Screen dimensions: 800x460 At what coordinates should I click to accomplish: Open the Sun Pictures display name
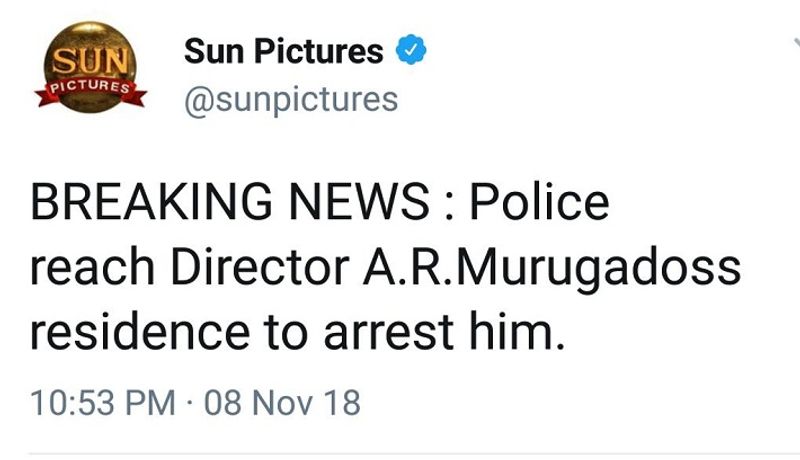point(284,51)
